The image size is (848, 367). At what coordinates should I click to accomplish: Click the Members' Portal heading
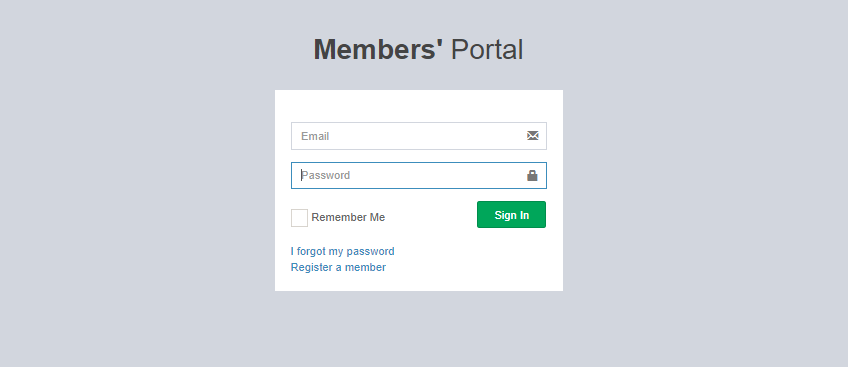pos(418,50)
